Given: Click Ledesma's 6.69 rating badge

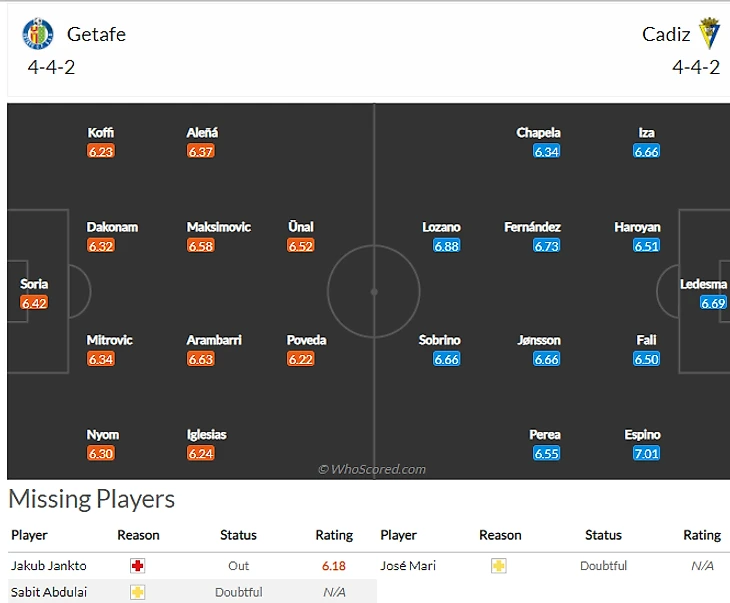Looking at the screenshot, I should (713, 303).
